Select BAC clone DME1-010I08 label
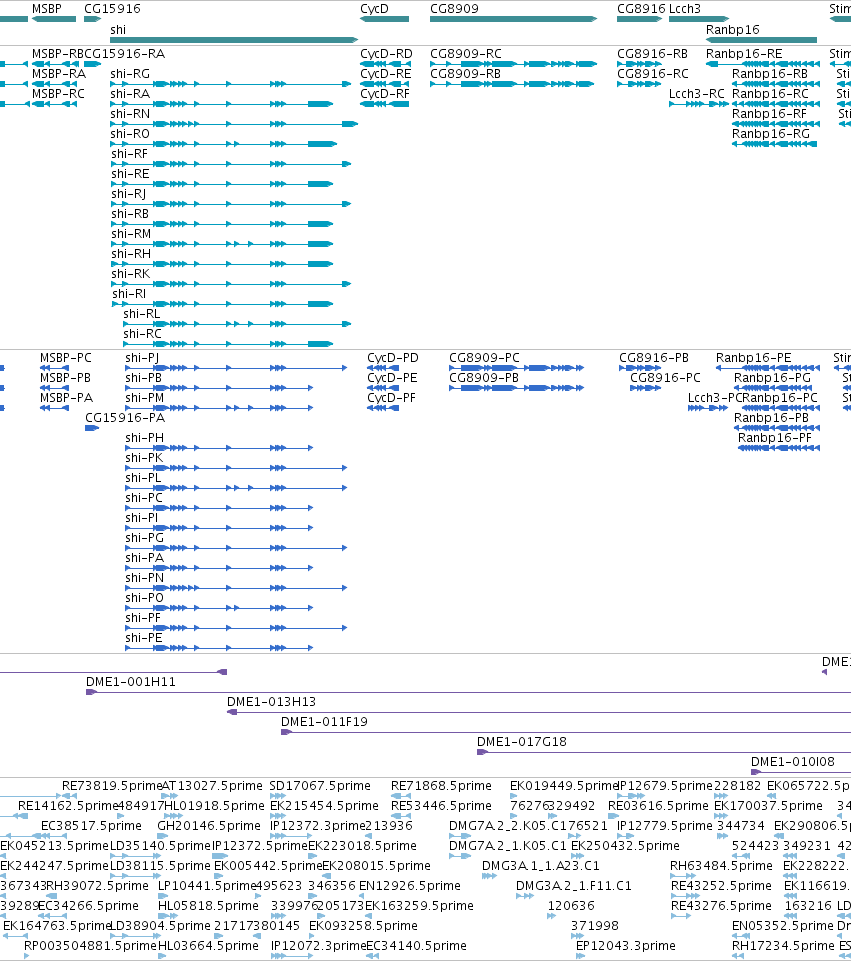Viewport: 851px width, 961px height. (x=793, y=762)
